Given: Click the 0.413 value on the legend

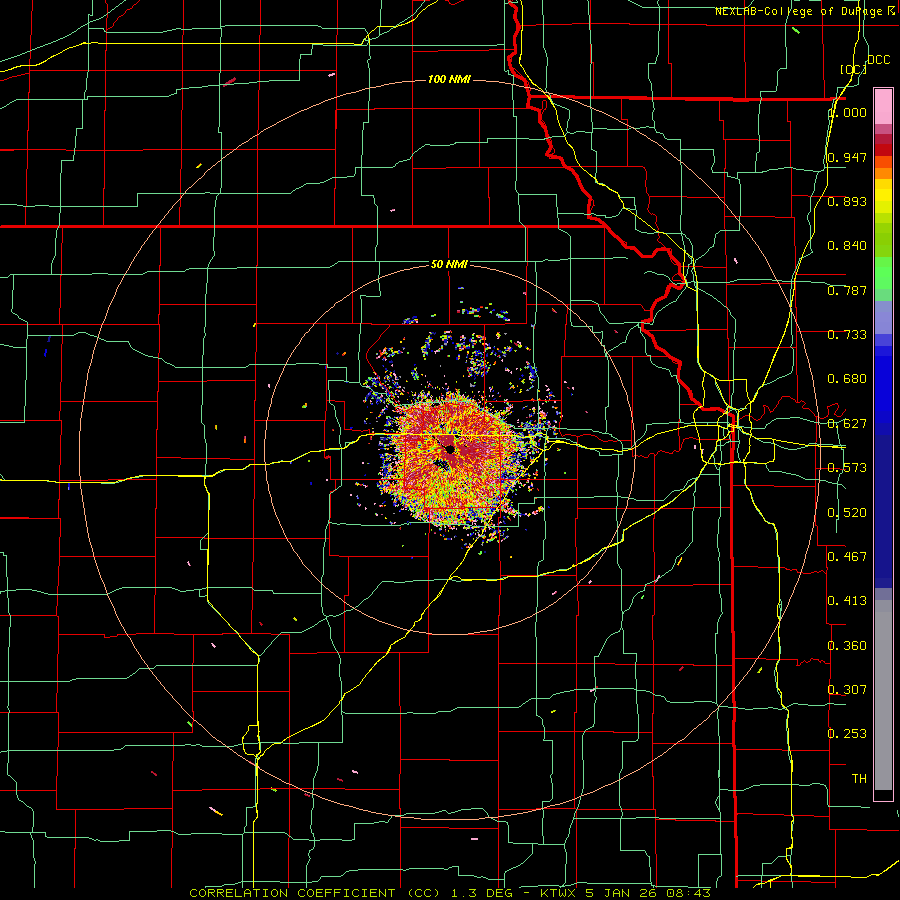Looking at the screenshot, I should (847, 601).
